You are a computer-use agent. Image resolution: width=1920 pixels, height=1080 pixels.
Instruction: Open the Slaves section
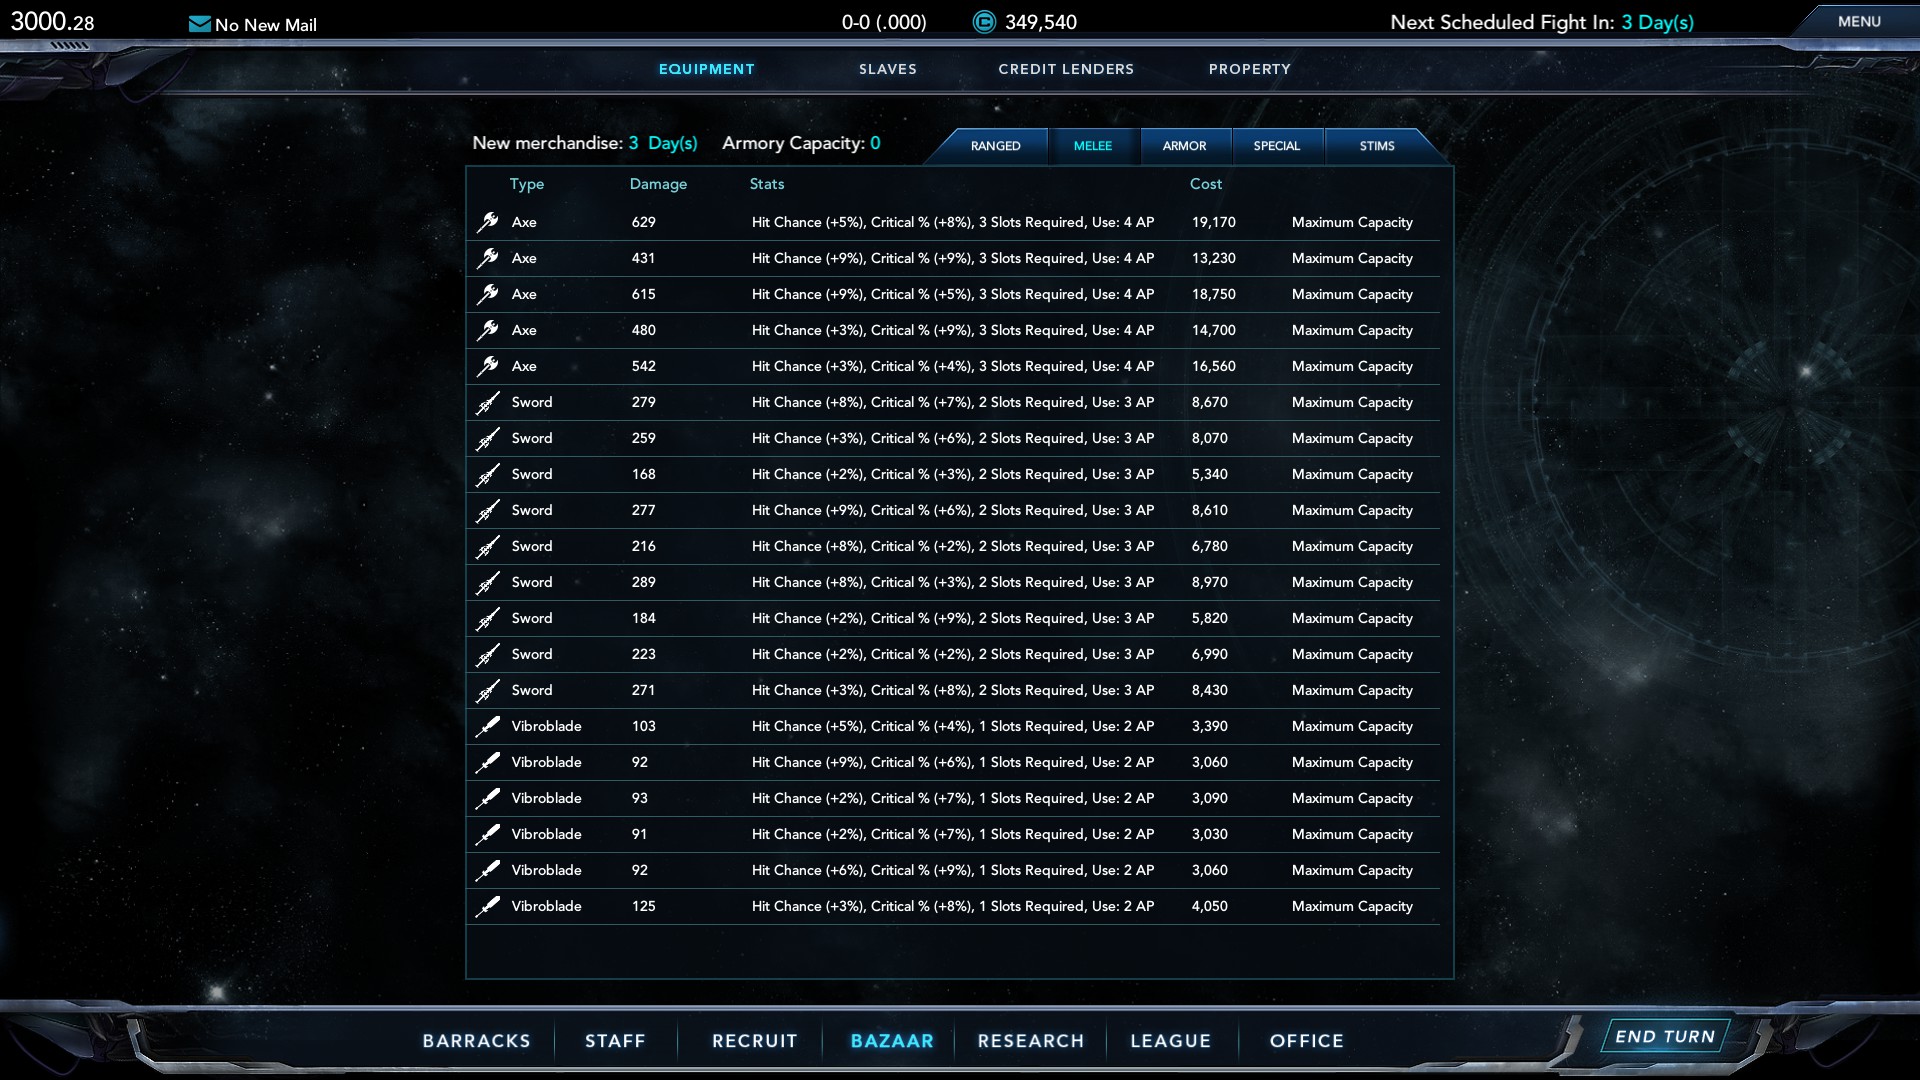888,69
